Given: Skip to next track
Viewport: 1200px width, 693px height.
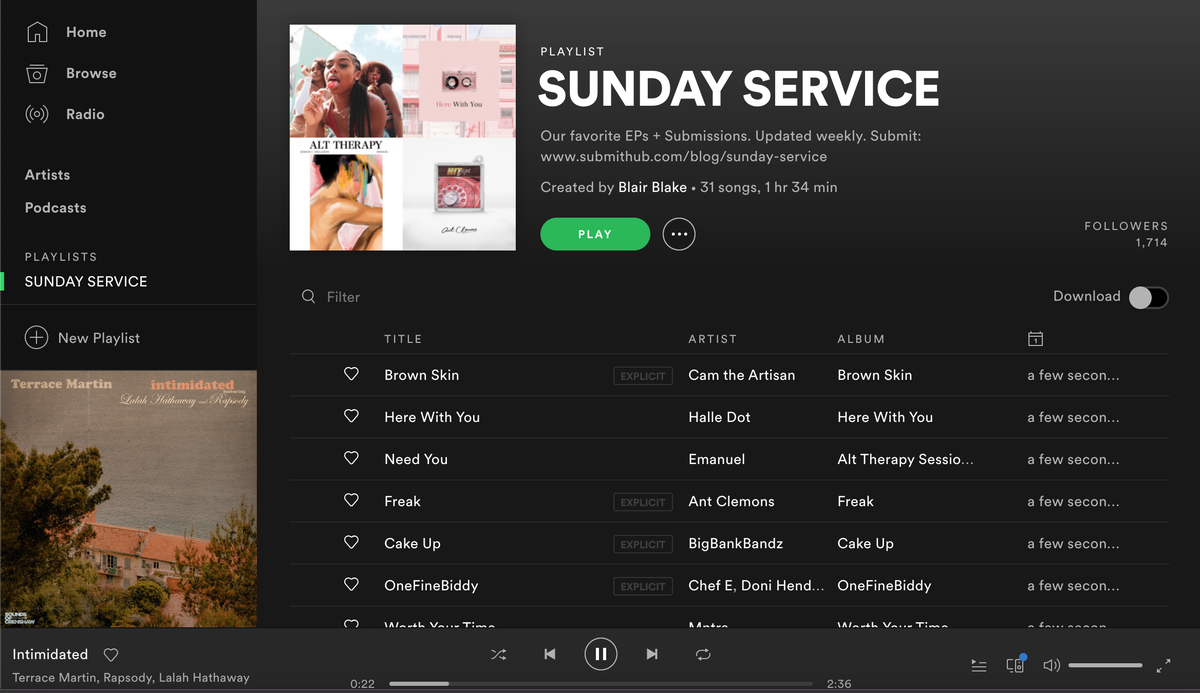Looking at the screenshot, I should pos(652,654).
